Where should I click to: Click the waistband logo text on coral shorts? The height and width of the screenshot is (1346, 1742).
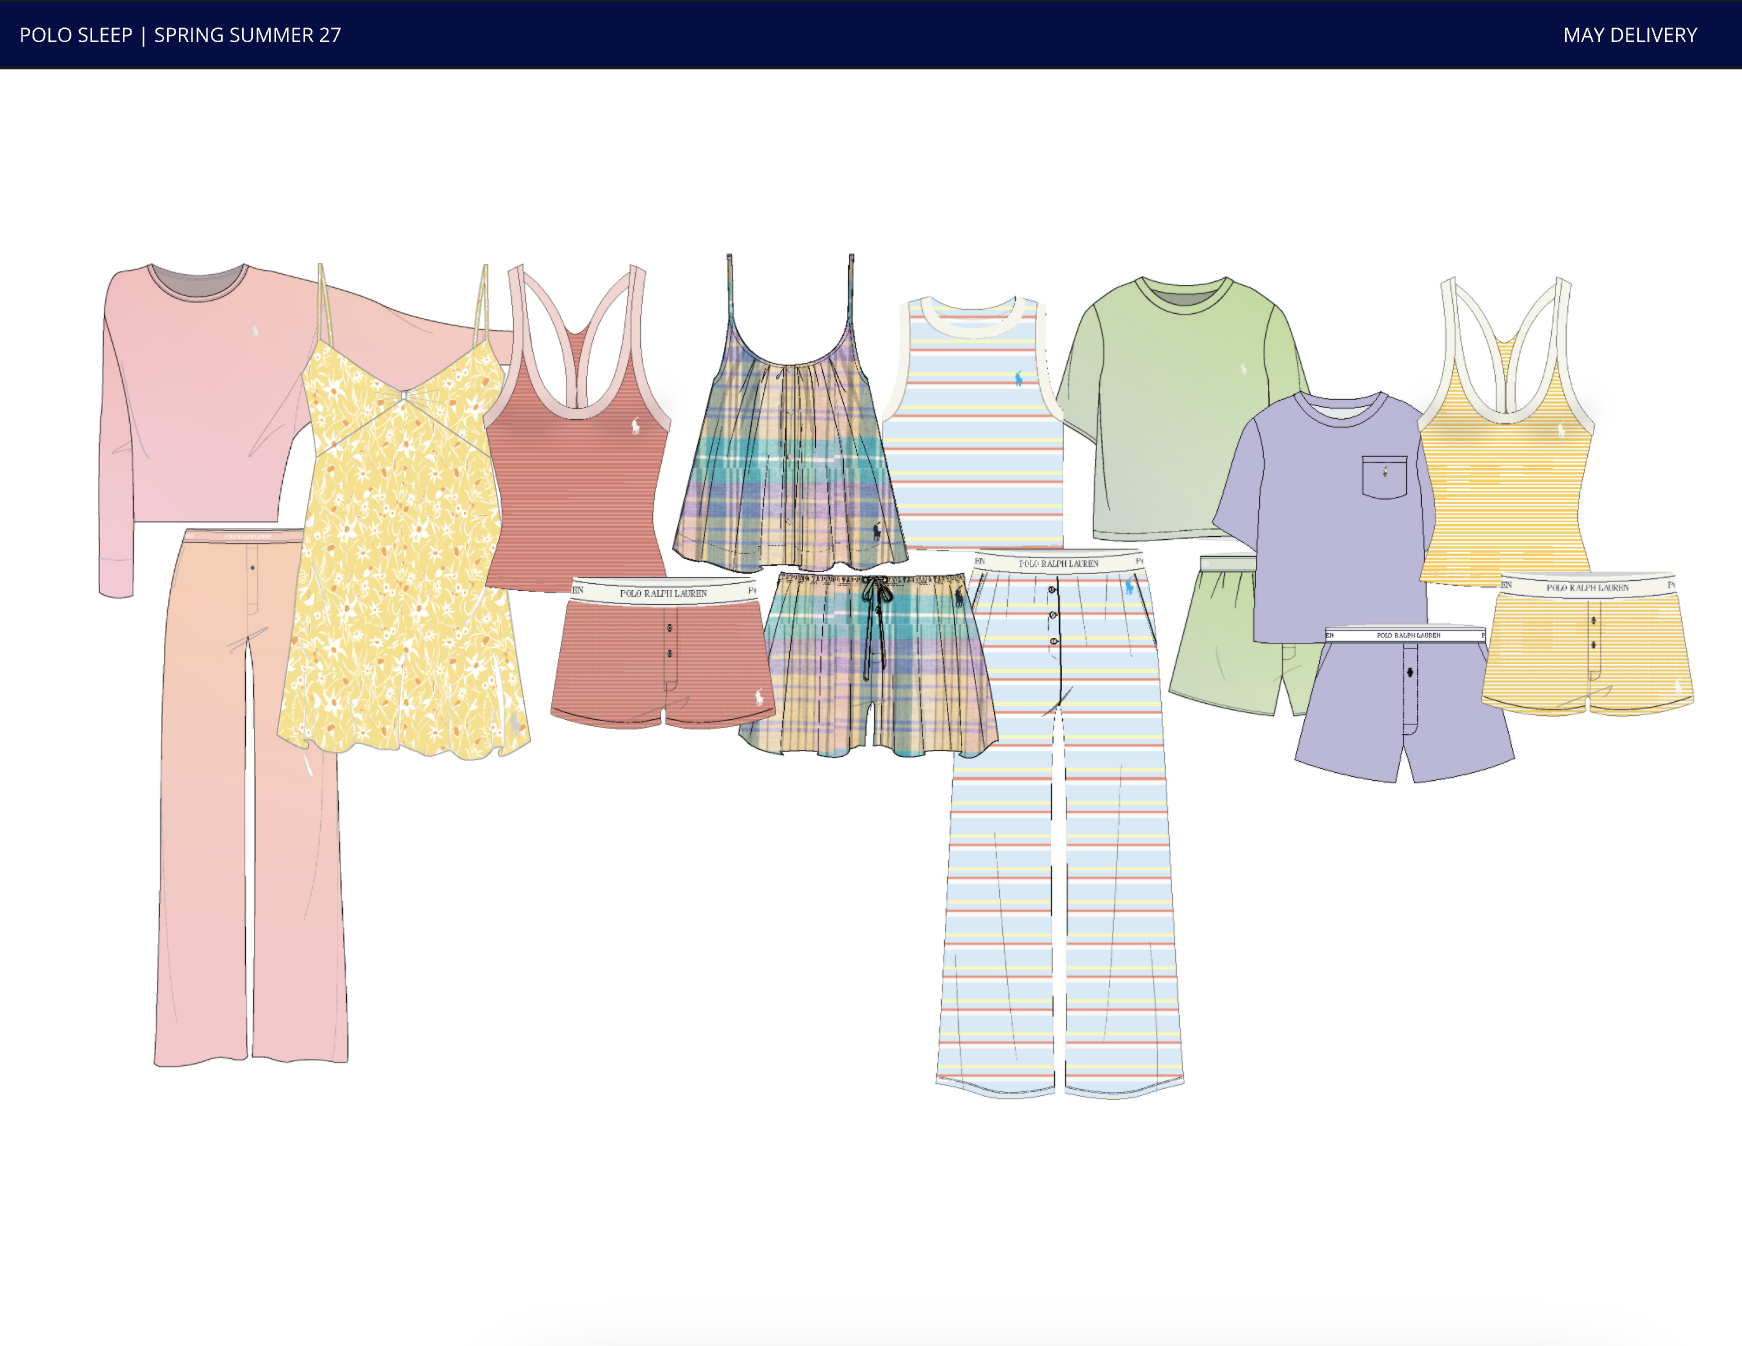tap(663, 593)
